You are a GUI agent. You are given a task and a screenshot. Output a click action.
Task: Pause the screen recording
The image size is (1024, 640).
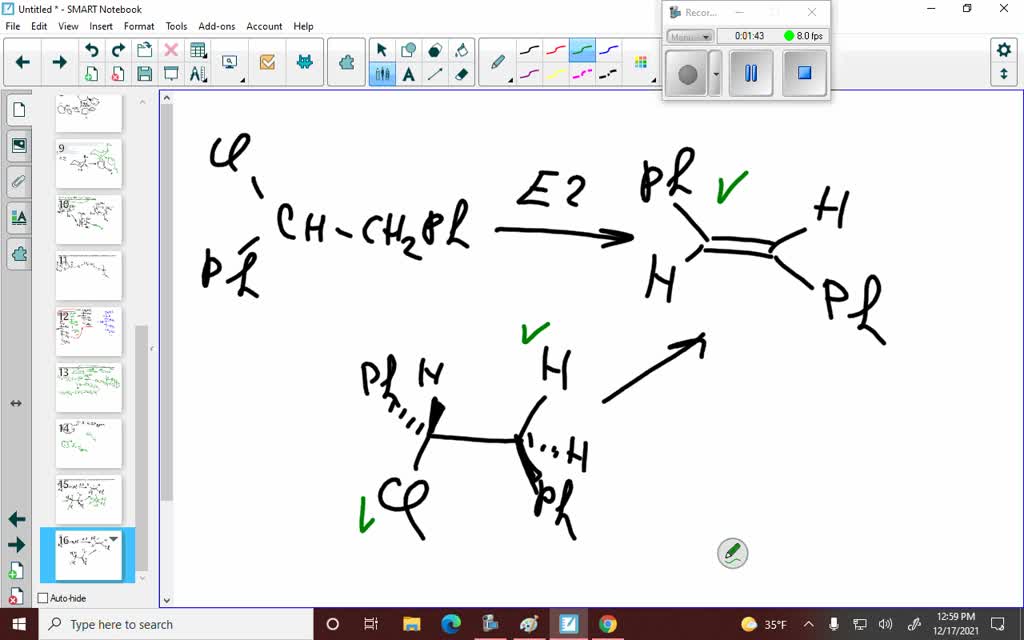751,72
